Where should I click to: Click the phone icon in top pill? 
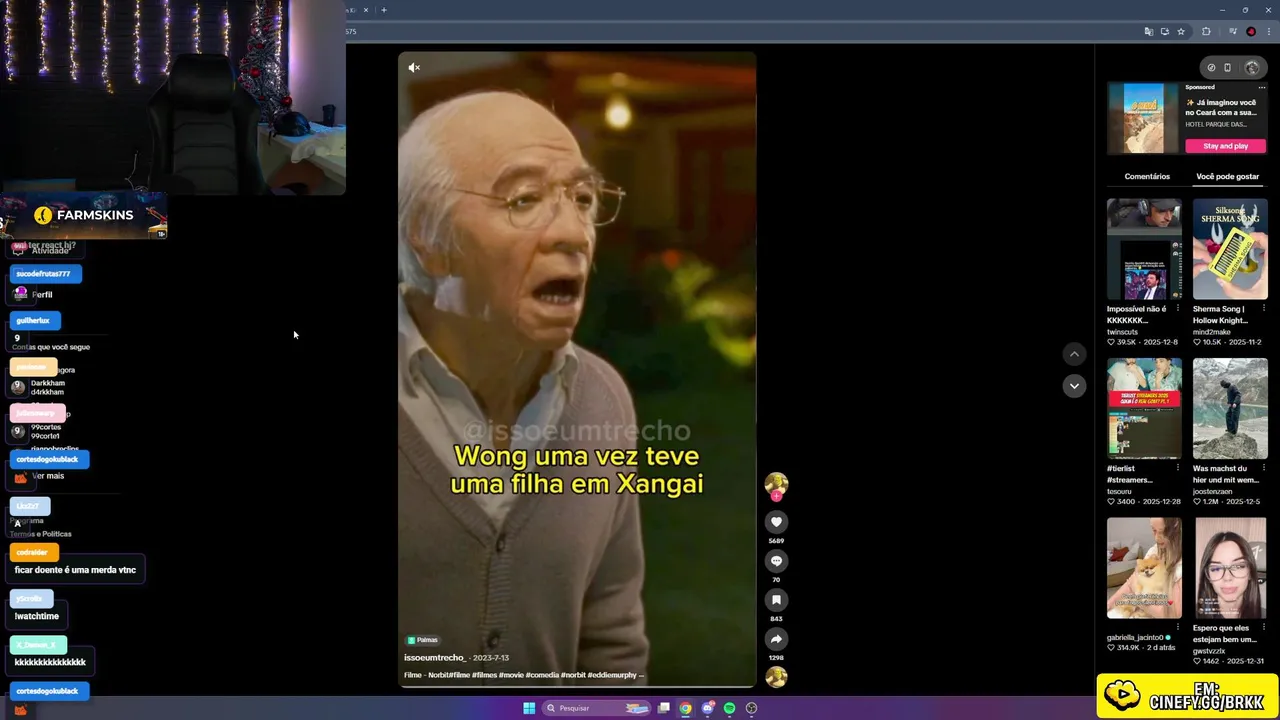1228,68
